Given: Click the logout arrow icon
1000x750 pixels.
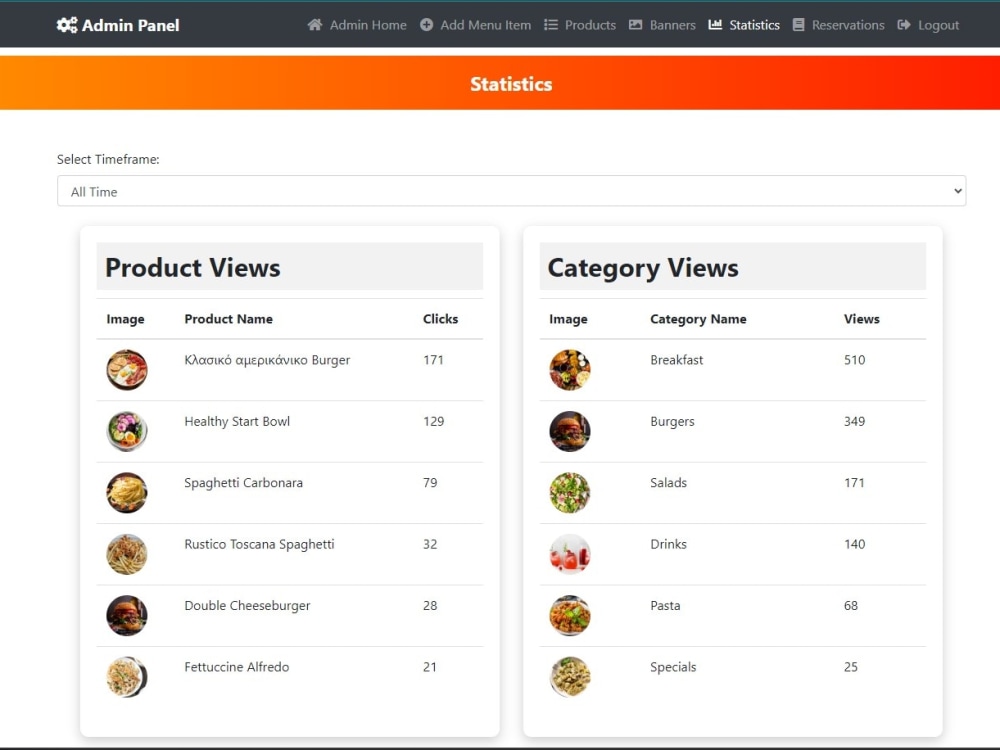Looking at the screenshot, I should click(x=904, y=25).
